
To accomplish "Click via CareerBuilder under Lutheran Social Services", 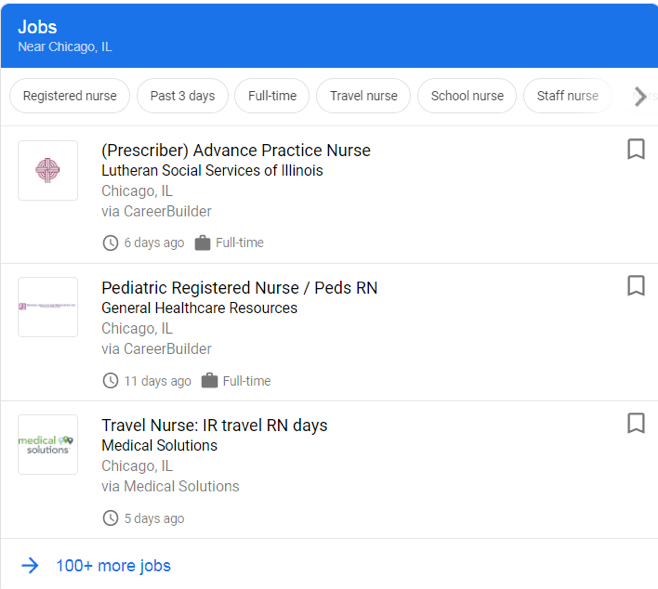I will pyautogui.click(x=157, y=211).
